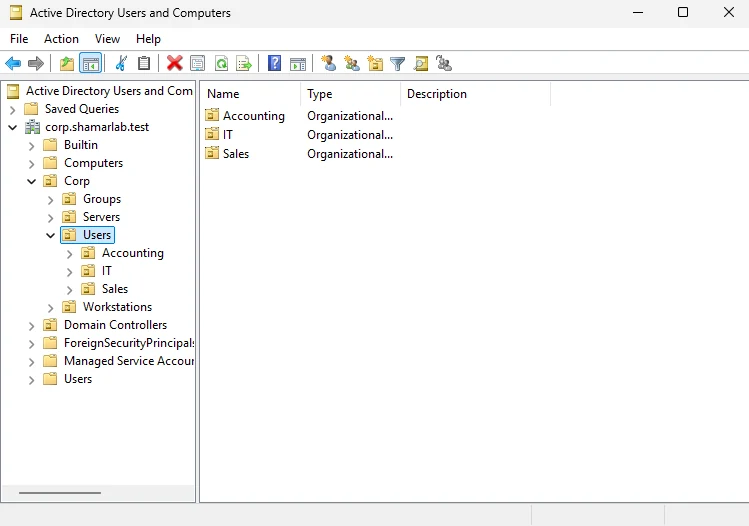Expand the Groups OU chevron
749x526 pixels.
[x=51, y=200]
